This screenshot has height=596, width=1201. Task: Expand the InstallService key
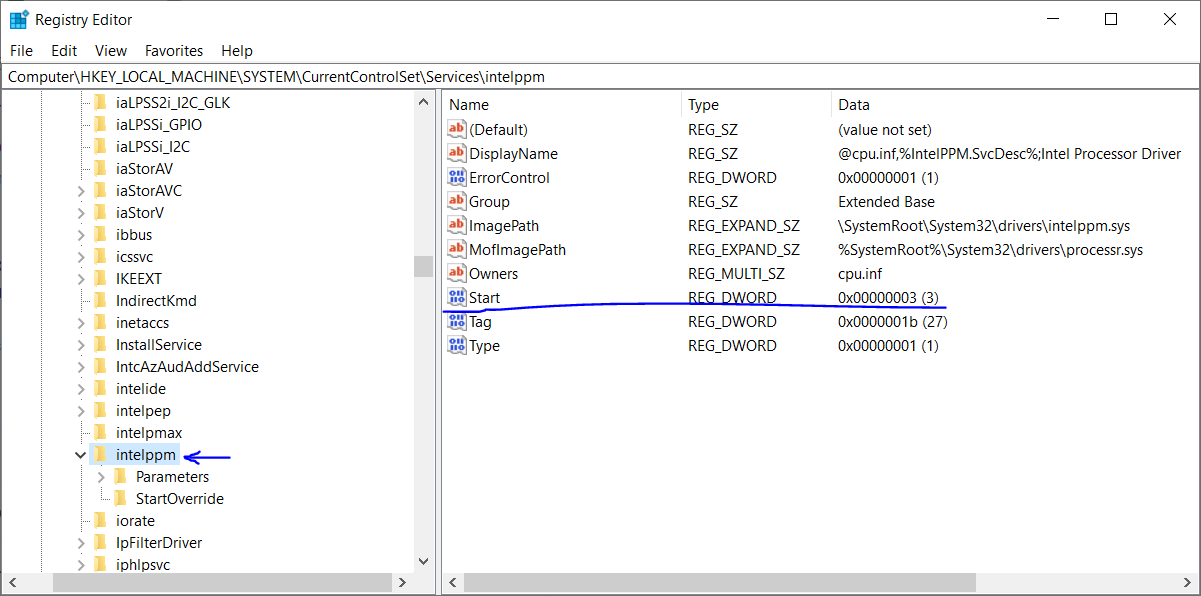click(81, 344)
